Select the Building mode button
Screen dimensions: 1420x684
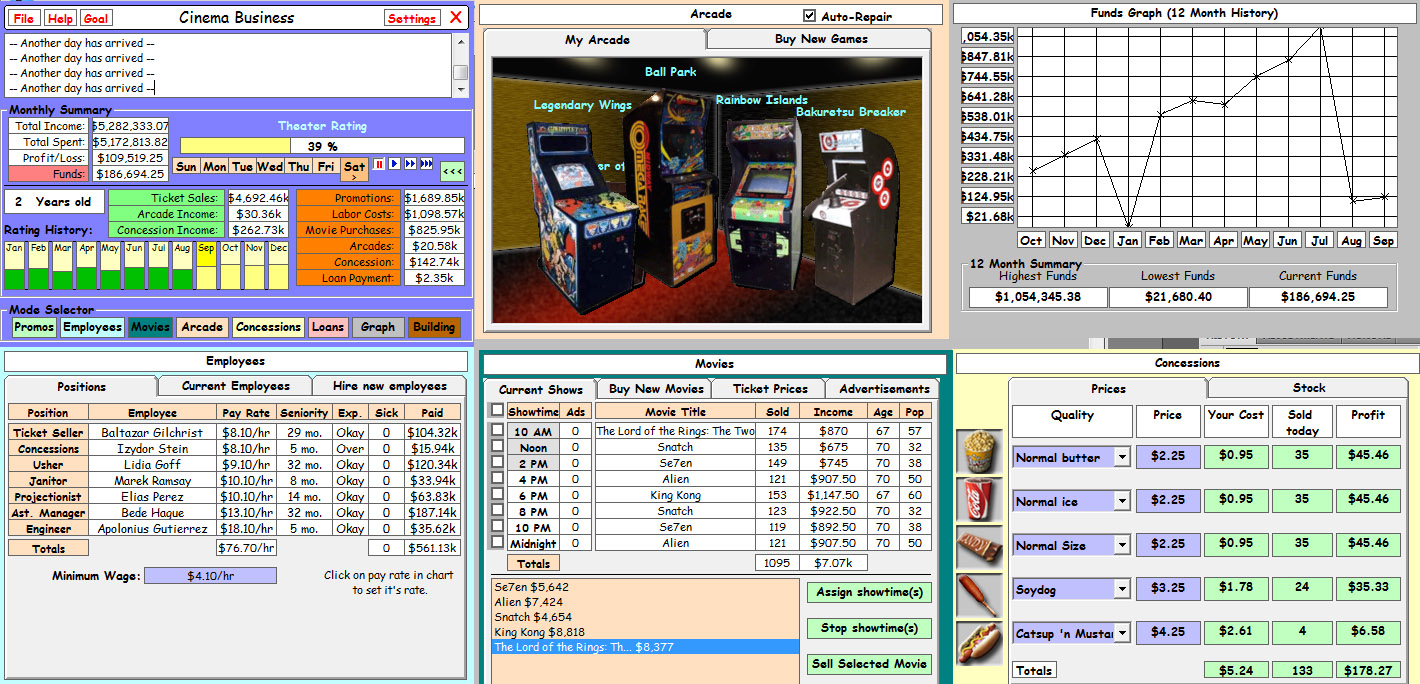click(434, 327)
